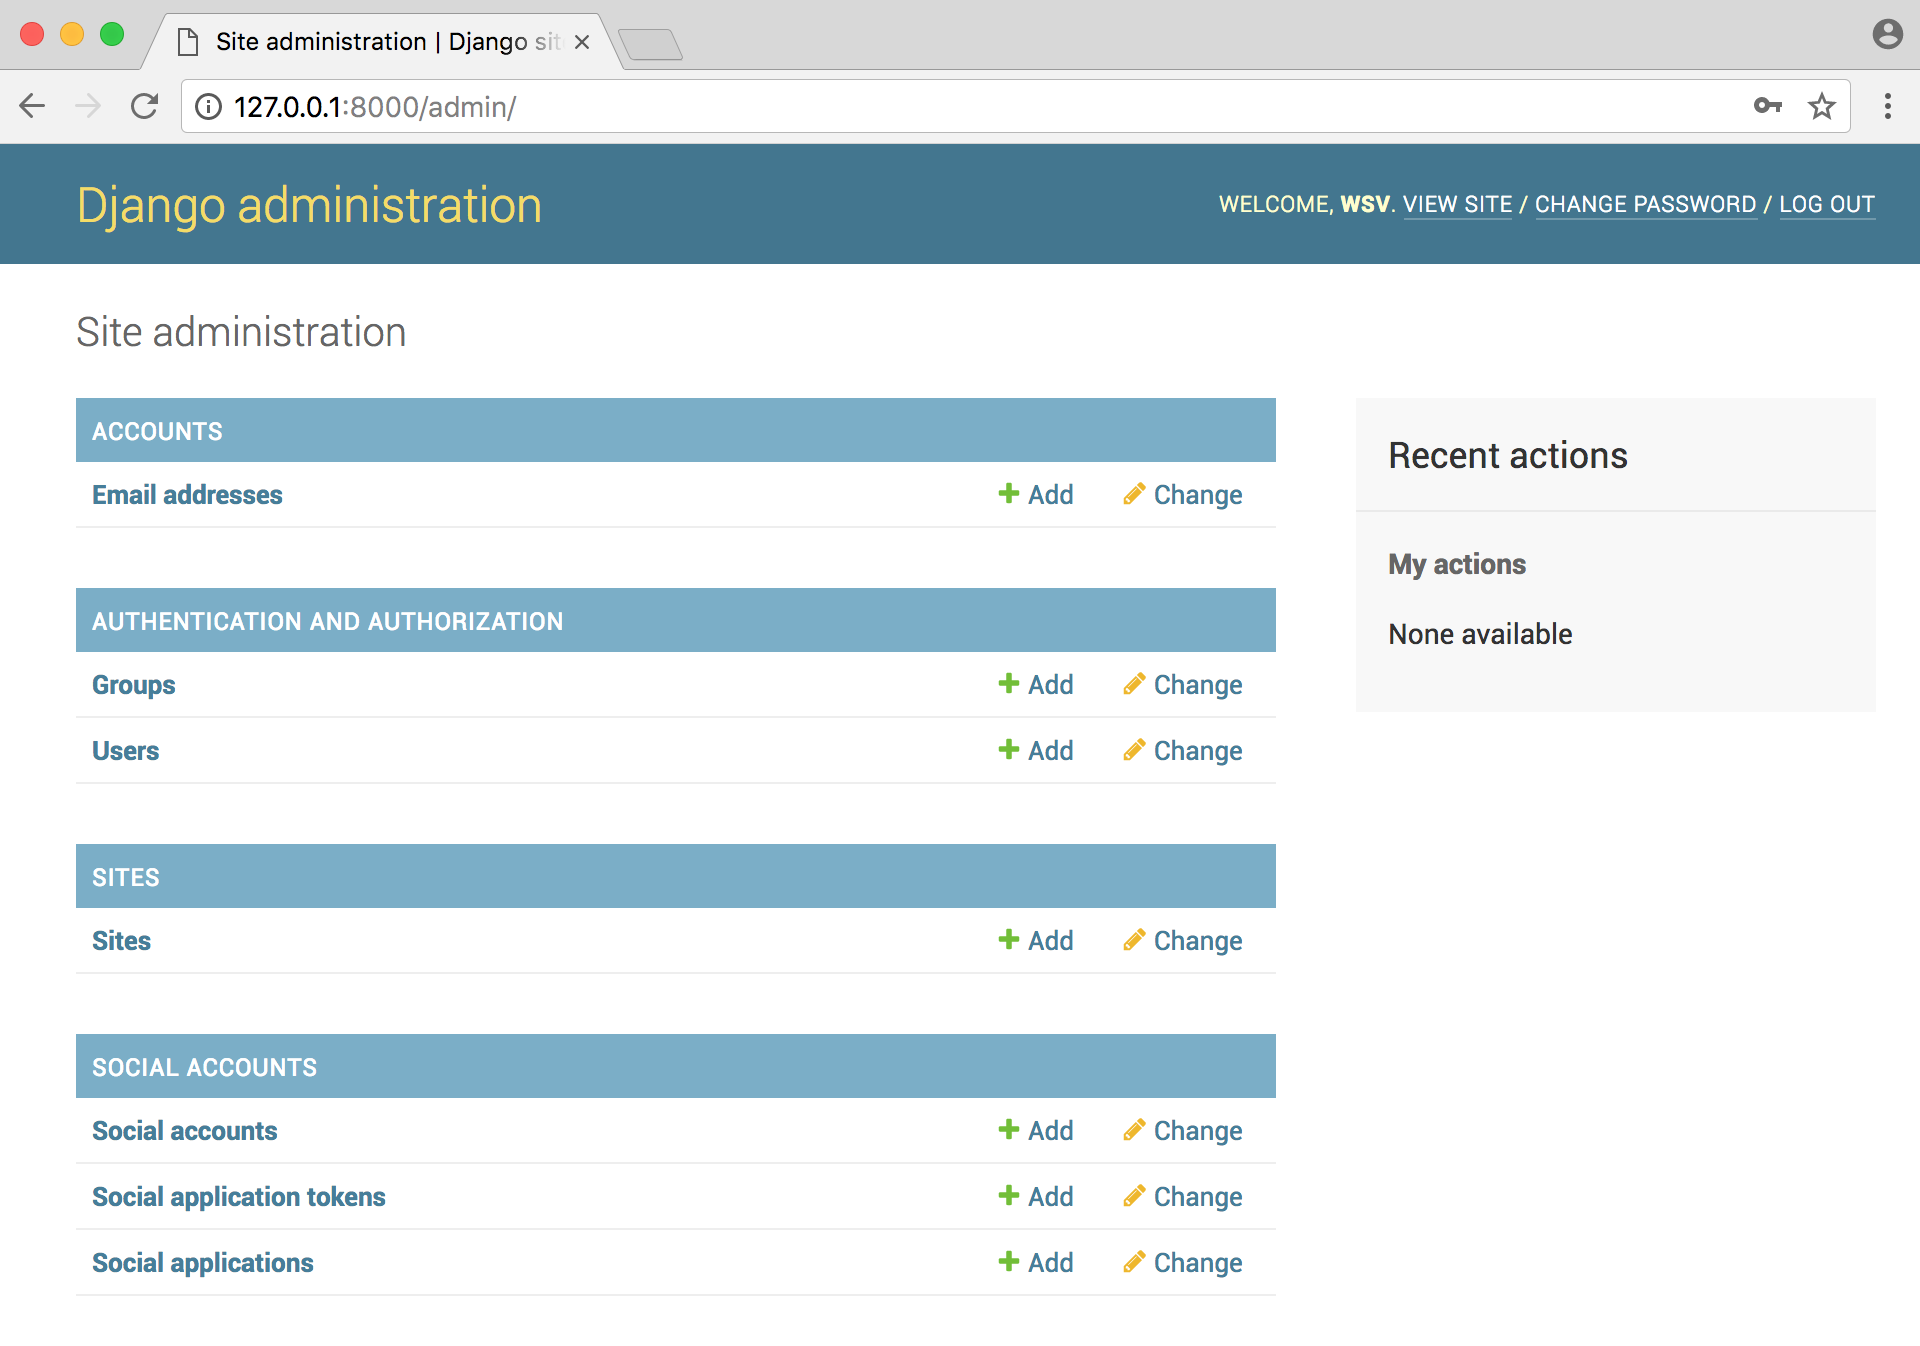Open Social application tokens model

point(238,1197)
